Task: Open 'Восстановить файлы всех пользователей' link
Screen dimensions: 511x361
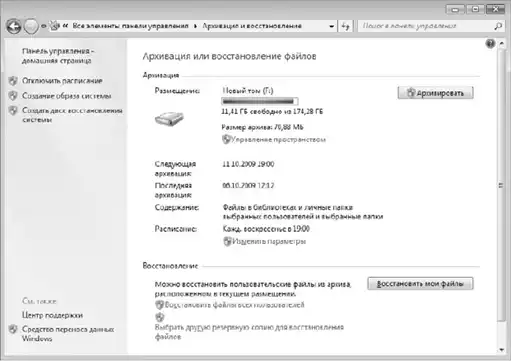Action: [235, 305]
